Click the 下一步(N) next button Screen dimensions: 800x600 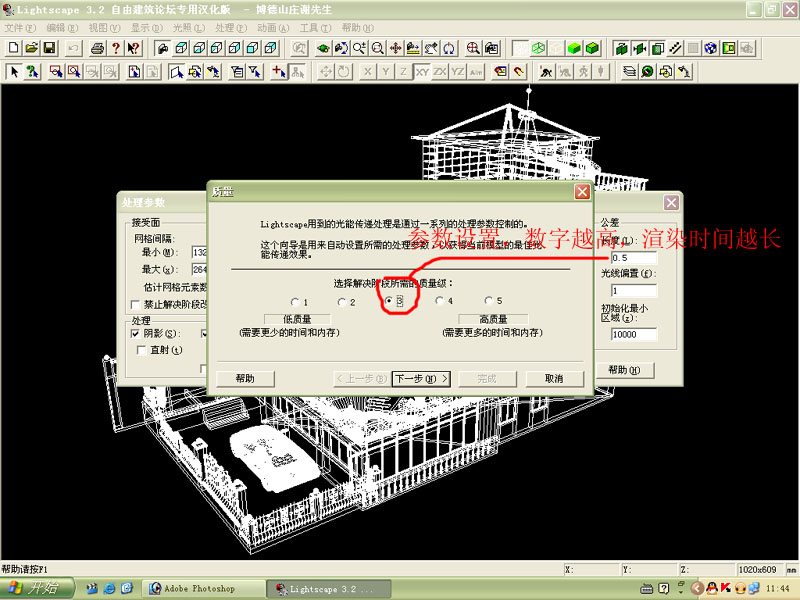(x=421, y=379)
